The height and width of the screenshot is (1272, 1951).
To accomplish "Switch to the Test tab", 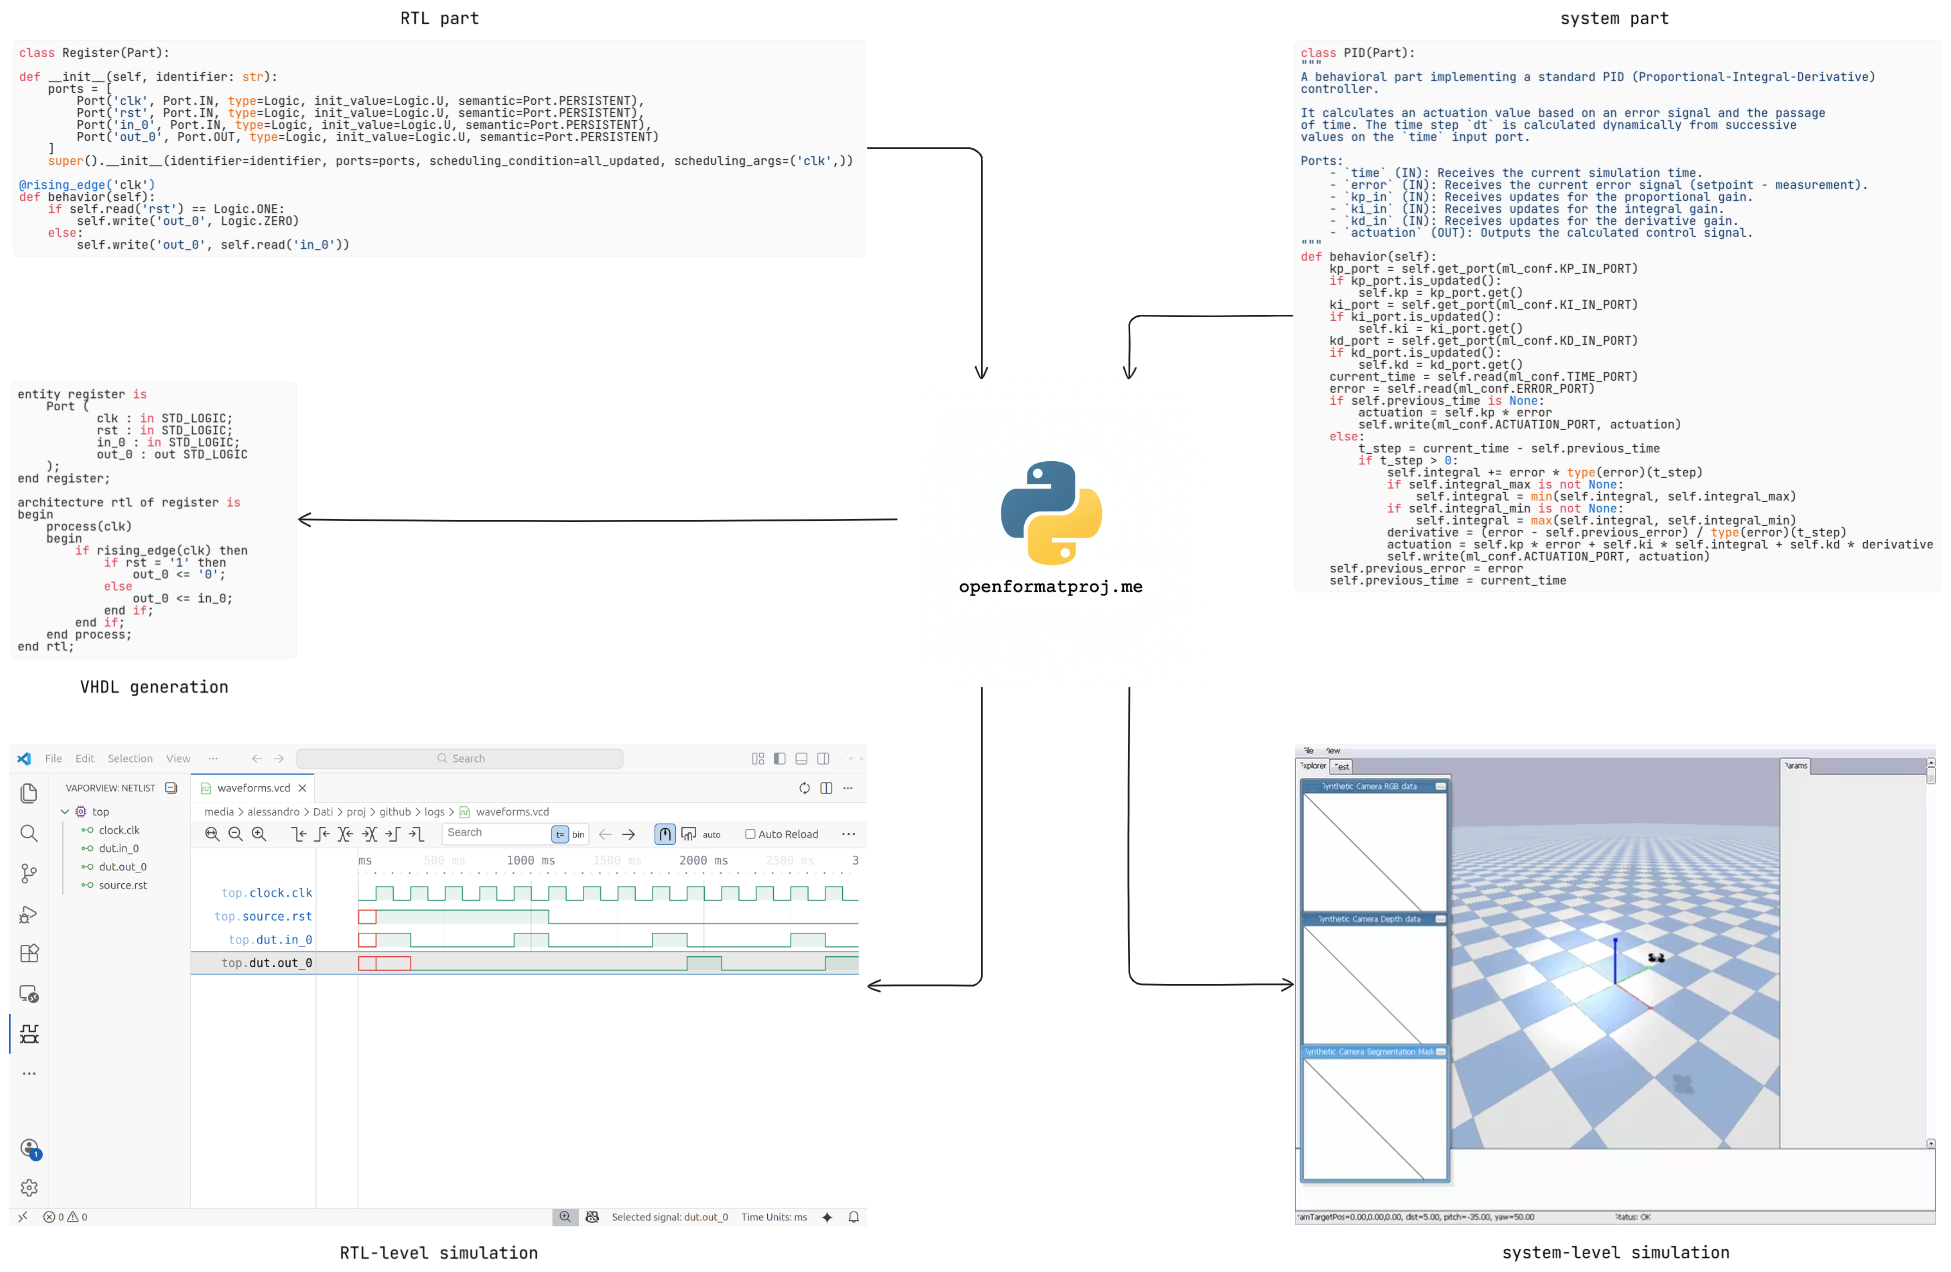I will 1342,767.
